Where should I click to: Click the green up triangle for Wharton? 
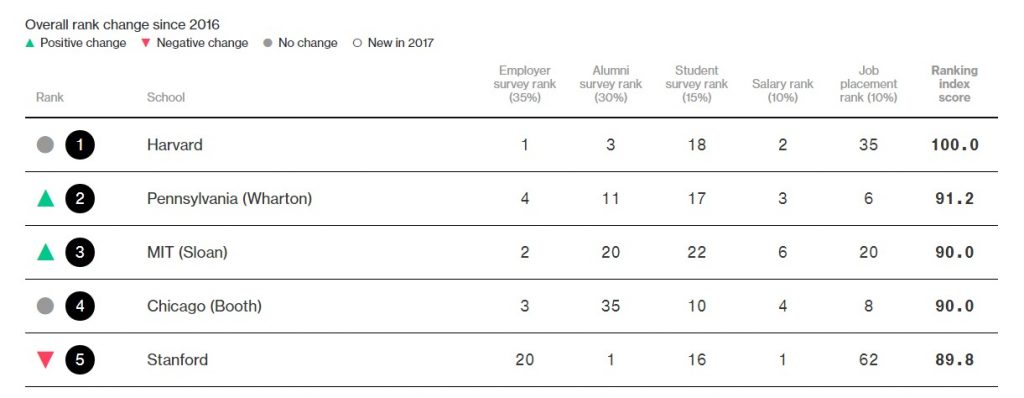click(45, 198)
